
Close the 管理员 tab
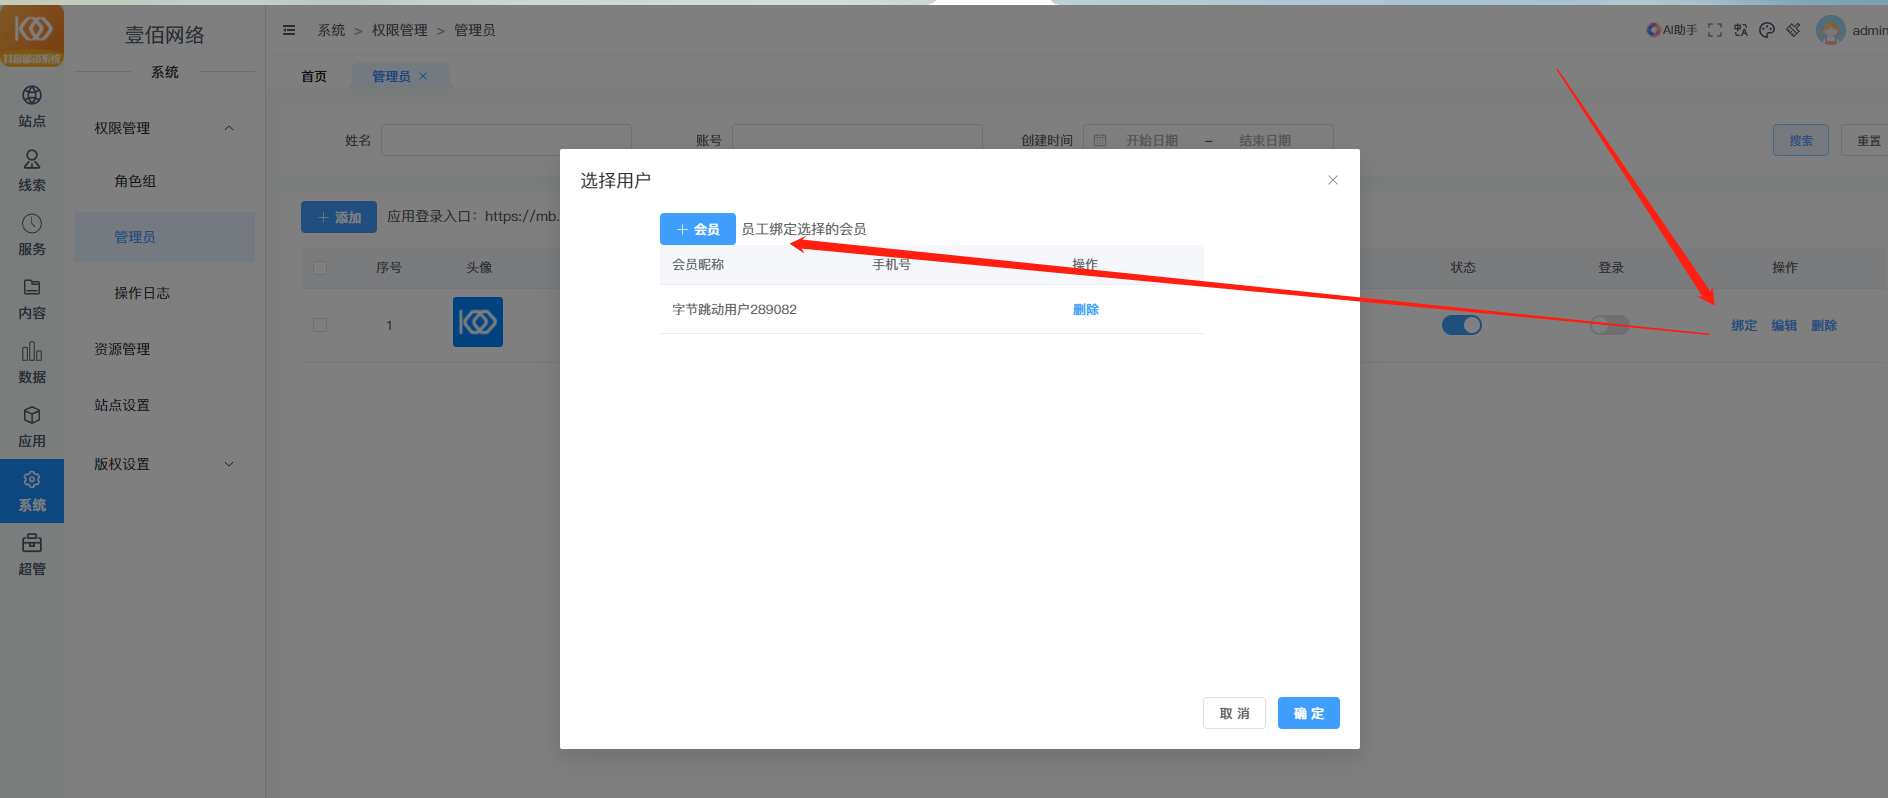click(423, 76)
